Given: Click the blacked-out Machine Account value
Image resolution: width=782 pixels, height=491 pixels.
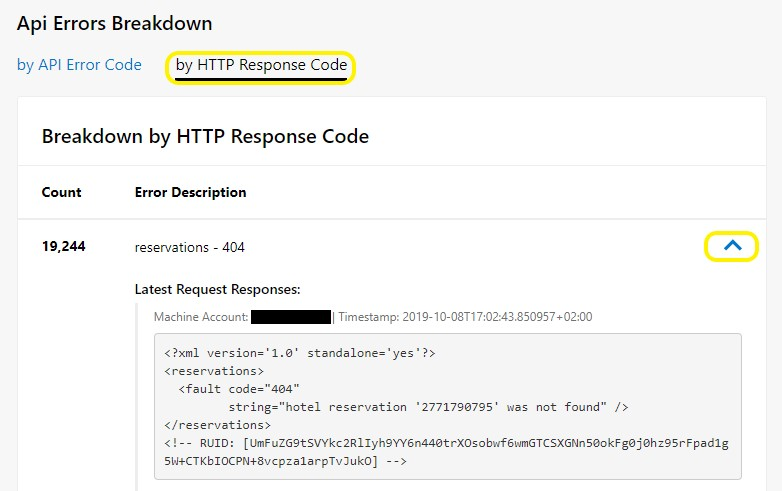Looking at the screenshot, I should pyautogui.click(x=291, y=317).
